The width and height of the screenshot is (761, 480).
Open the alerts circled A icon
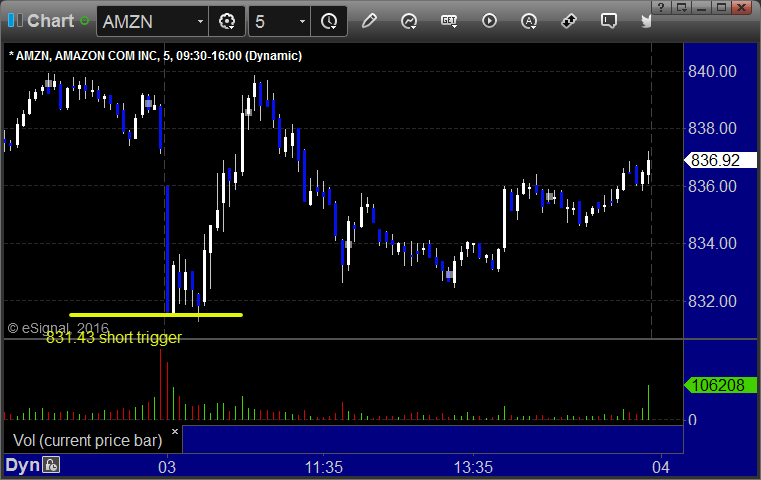tap(529, 21)
